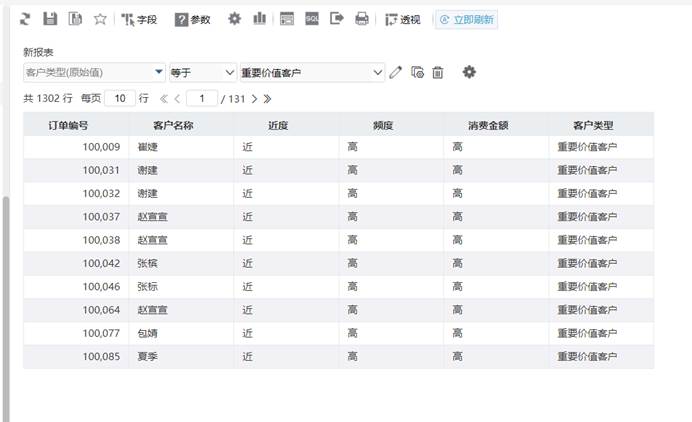Click customer name 张标 in row 100,046

147,286
